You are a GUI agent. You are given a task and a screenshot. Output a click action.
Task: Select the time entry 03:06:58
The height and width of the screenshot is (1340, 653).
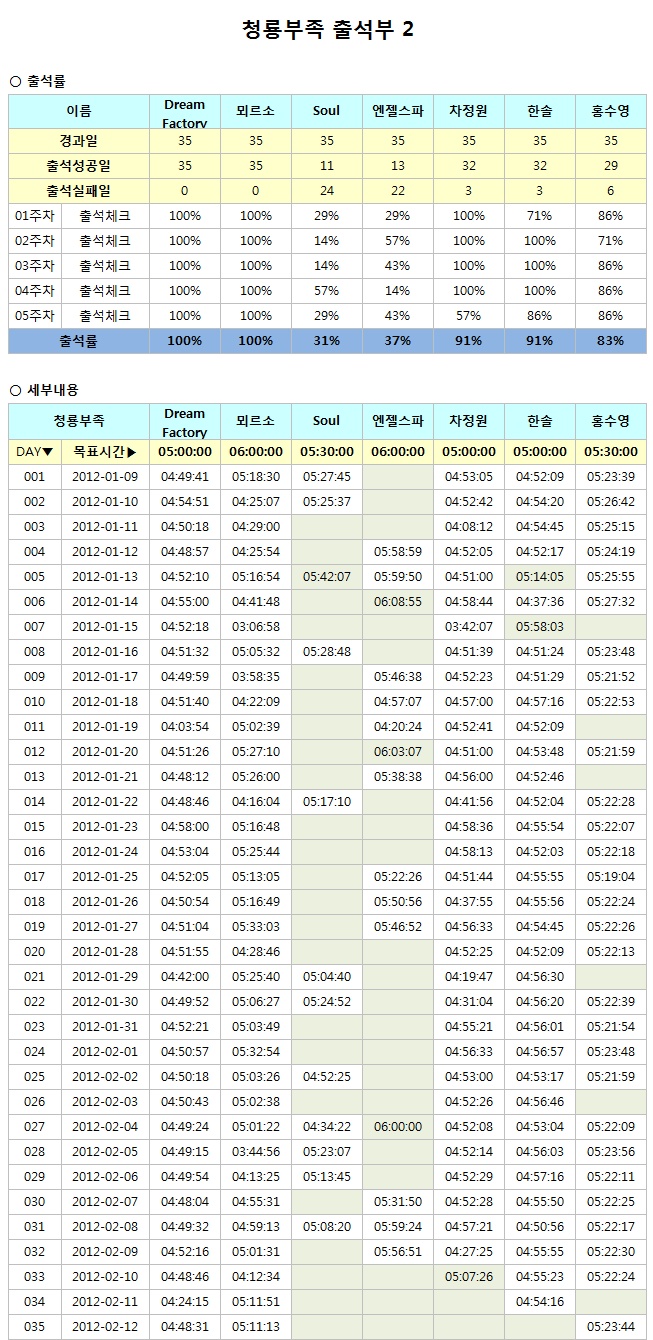(x=256, y=627)
